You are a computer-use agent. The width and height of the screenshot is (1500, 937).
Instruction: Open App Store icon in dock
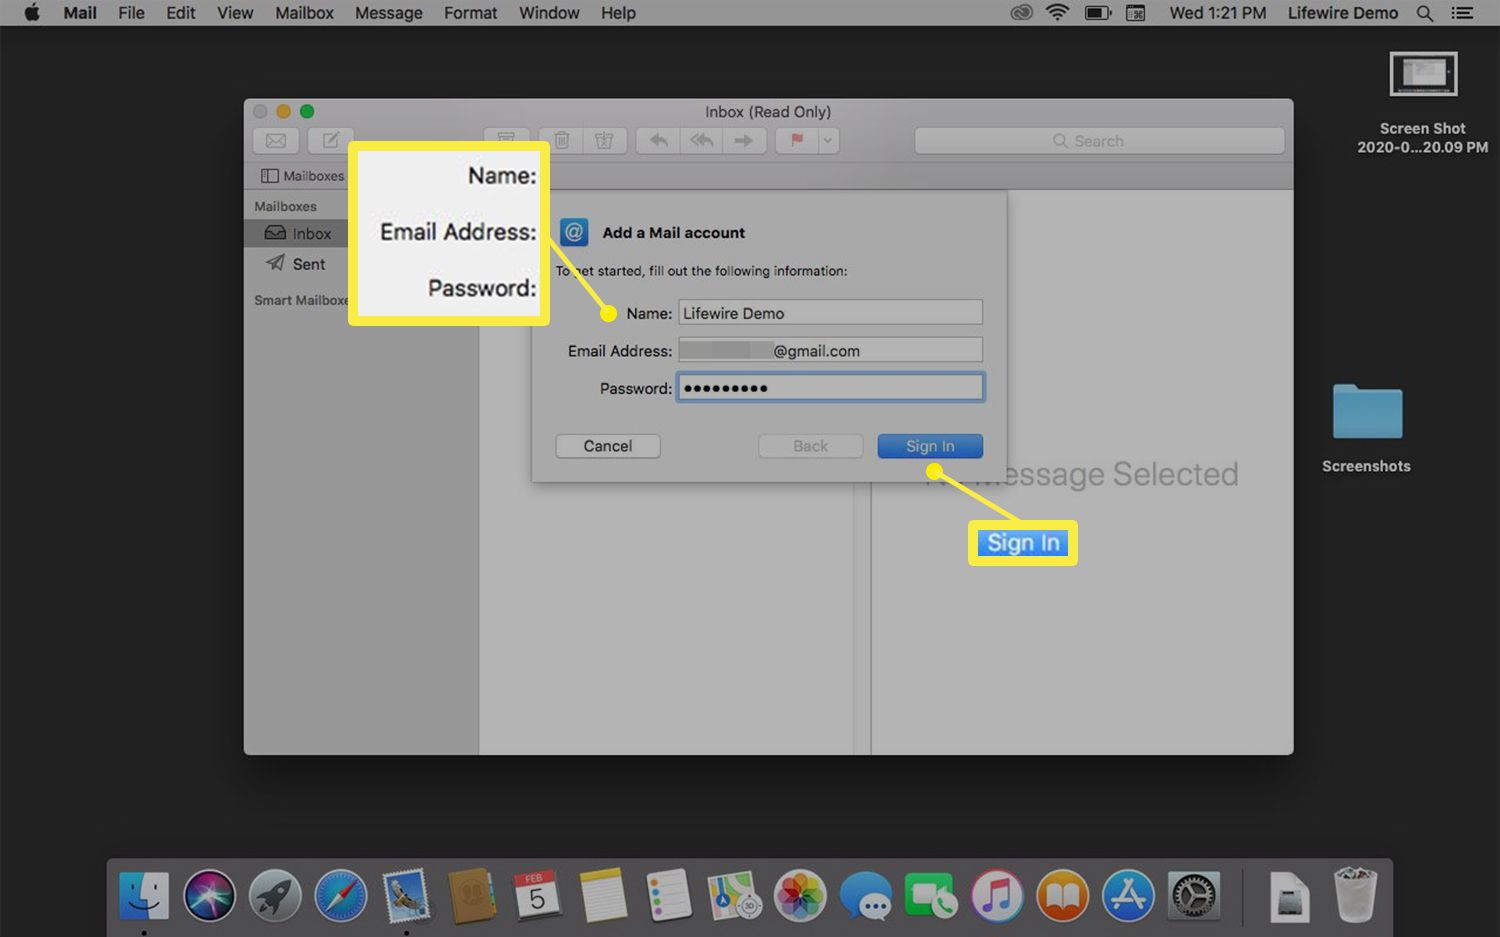(1128, 895)
